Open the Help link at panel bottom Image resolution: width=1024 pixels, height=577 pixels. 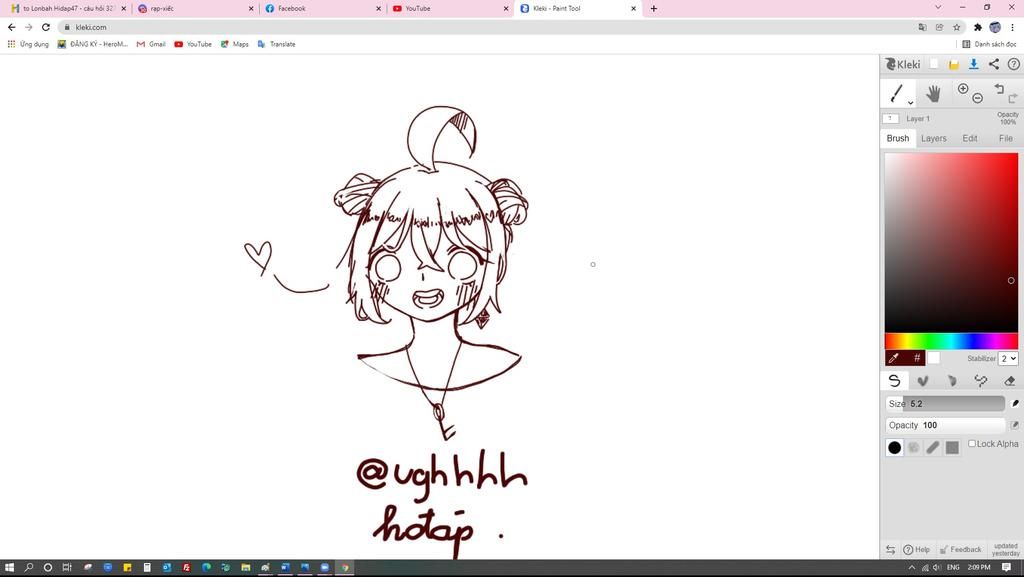coord(916,550)
